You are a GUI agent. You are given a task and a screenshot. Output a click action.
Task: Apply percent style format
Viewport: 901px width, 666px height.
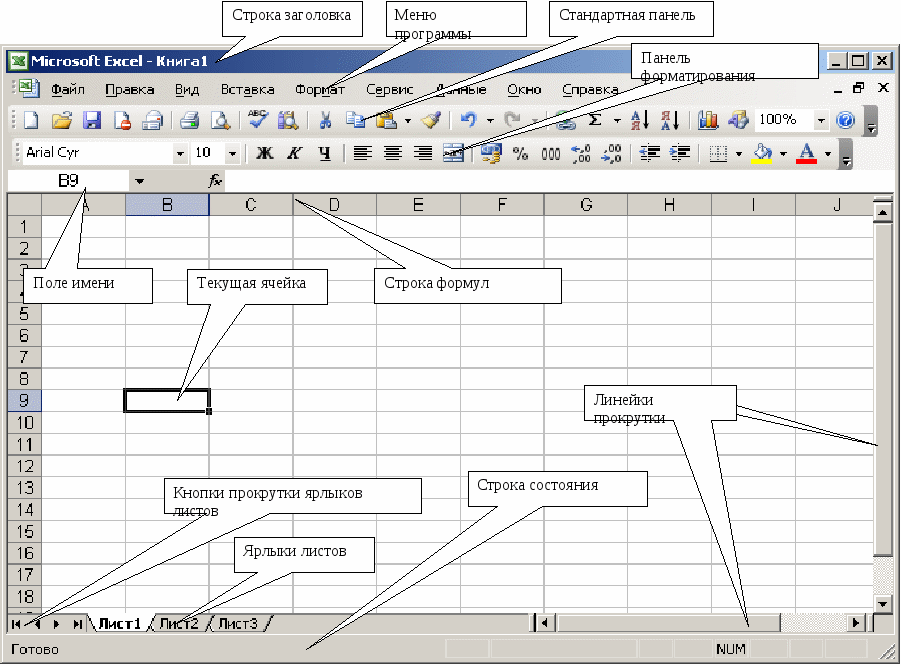520,153
